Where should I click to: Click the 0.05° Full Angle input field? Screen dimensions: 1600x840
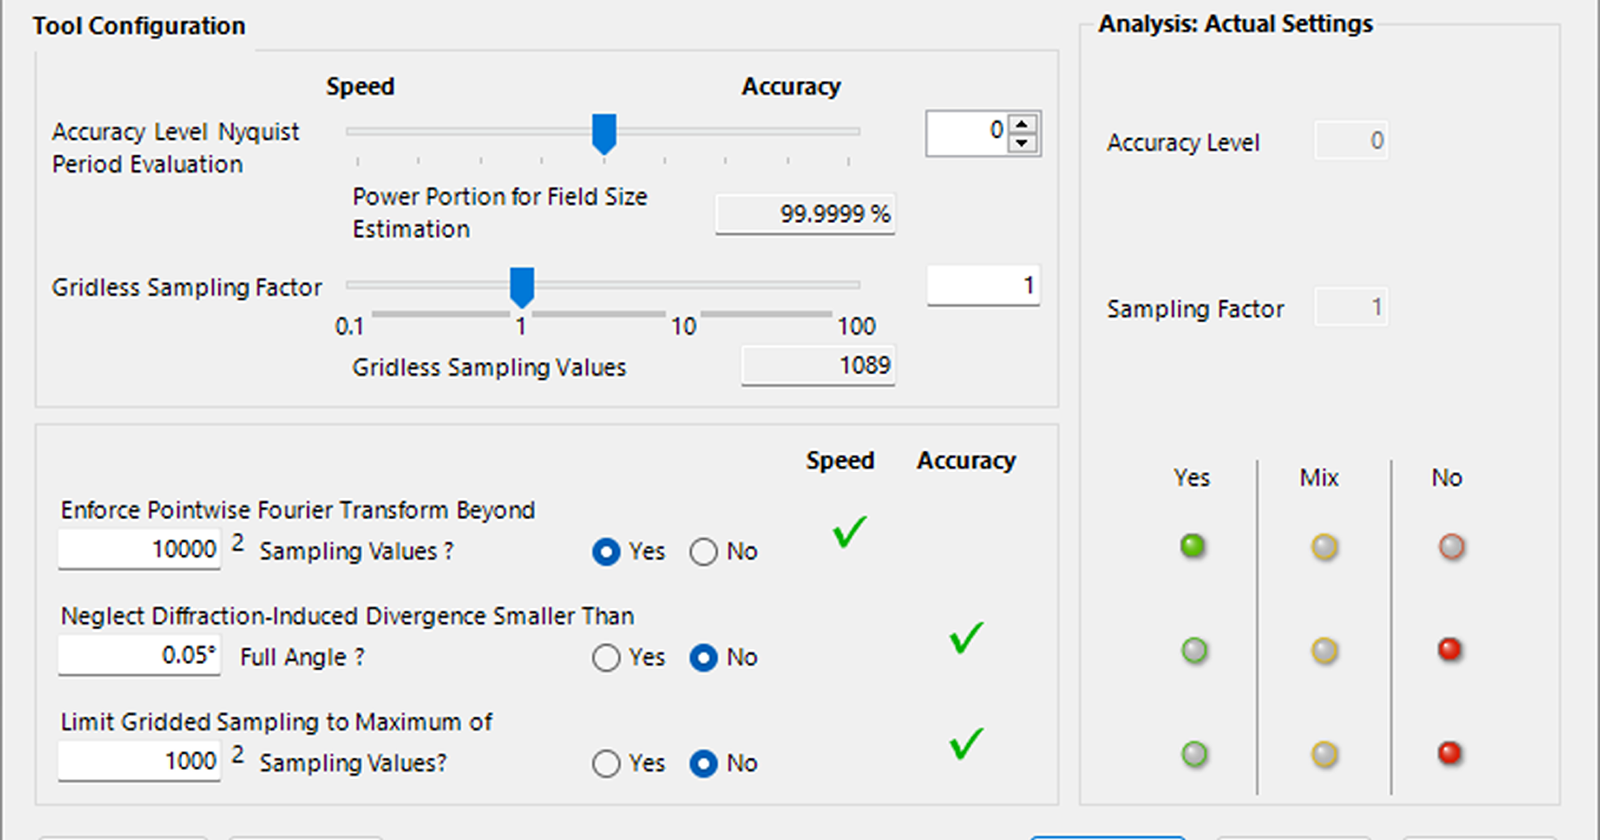tap(139, 656)
